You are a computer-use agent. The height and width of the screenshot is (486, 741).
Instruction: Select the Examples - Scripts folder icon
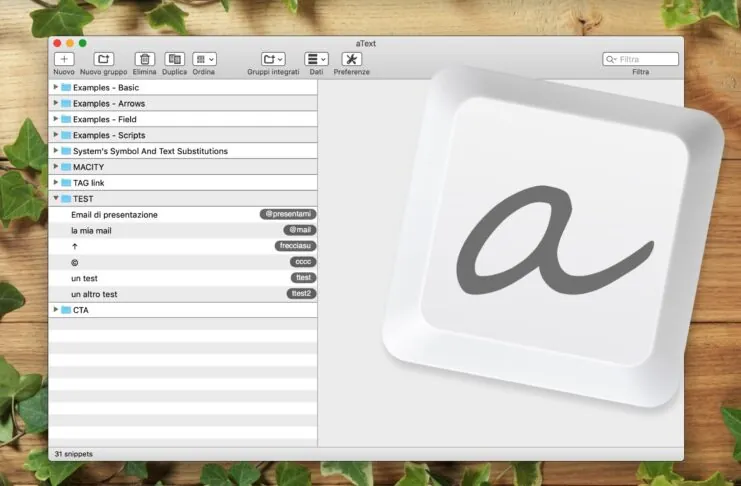click(x=66, y=135)
